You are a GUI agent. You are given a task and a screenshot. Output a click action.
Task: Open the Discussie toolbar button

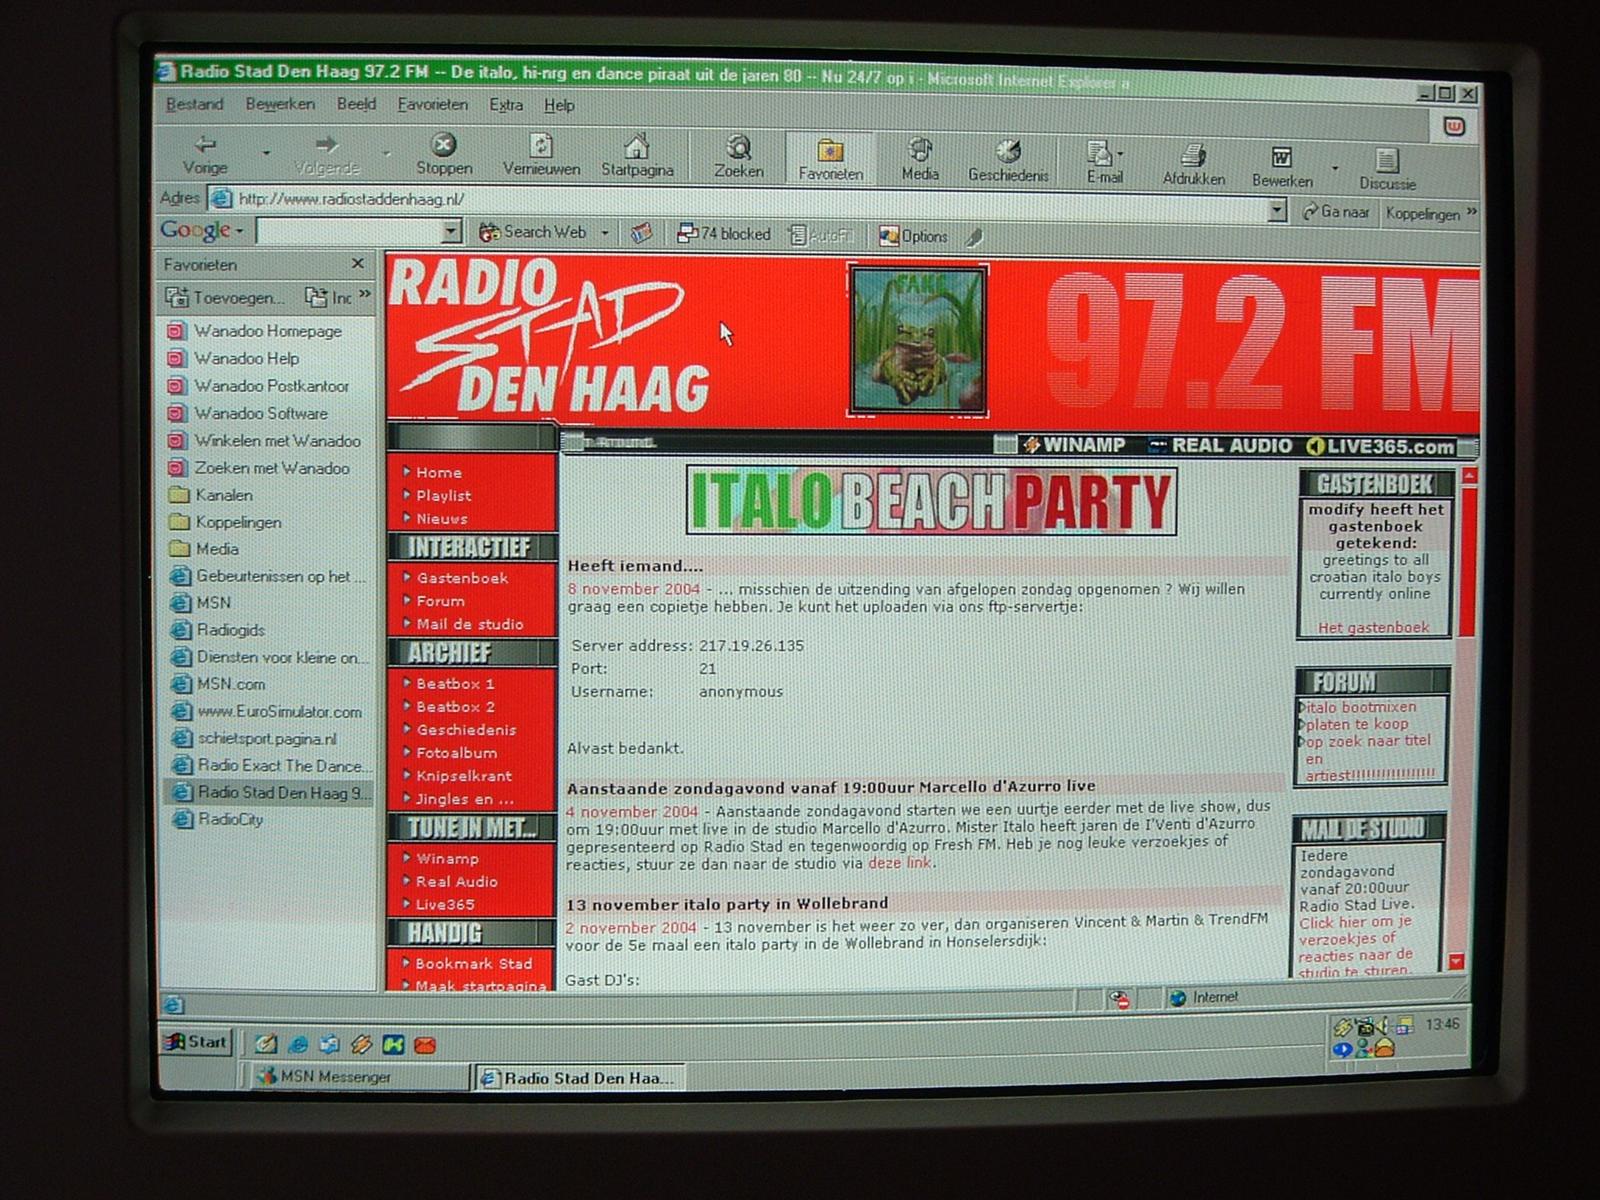[x=1387, y=168]
